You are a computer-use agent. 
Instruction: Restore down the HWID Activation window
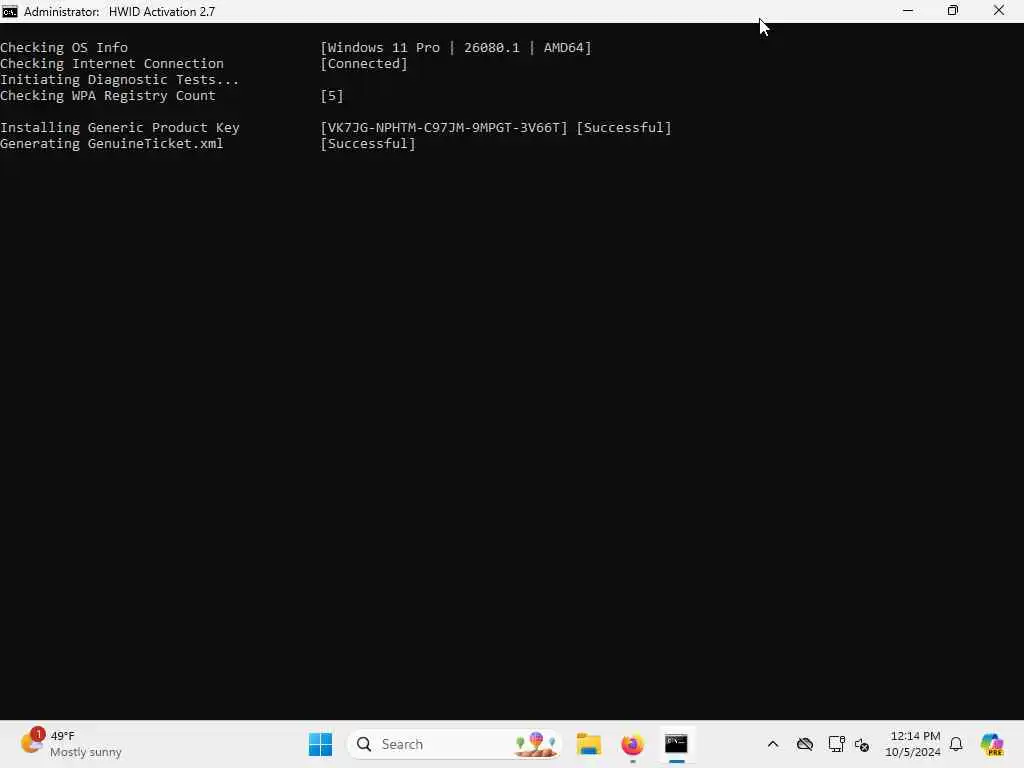click(x=953, y=11)
